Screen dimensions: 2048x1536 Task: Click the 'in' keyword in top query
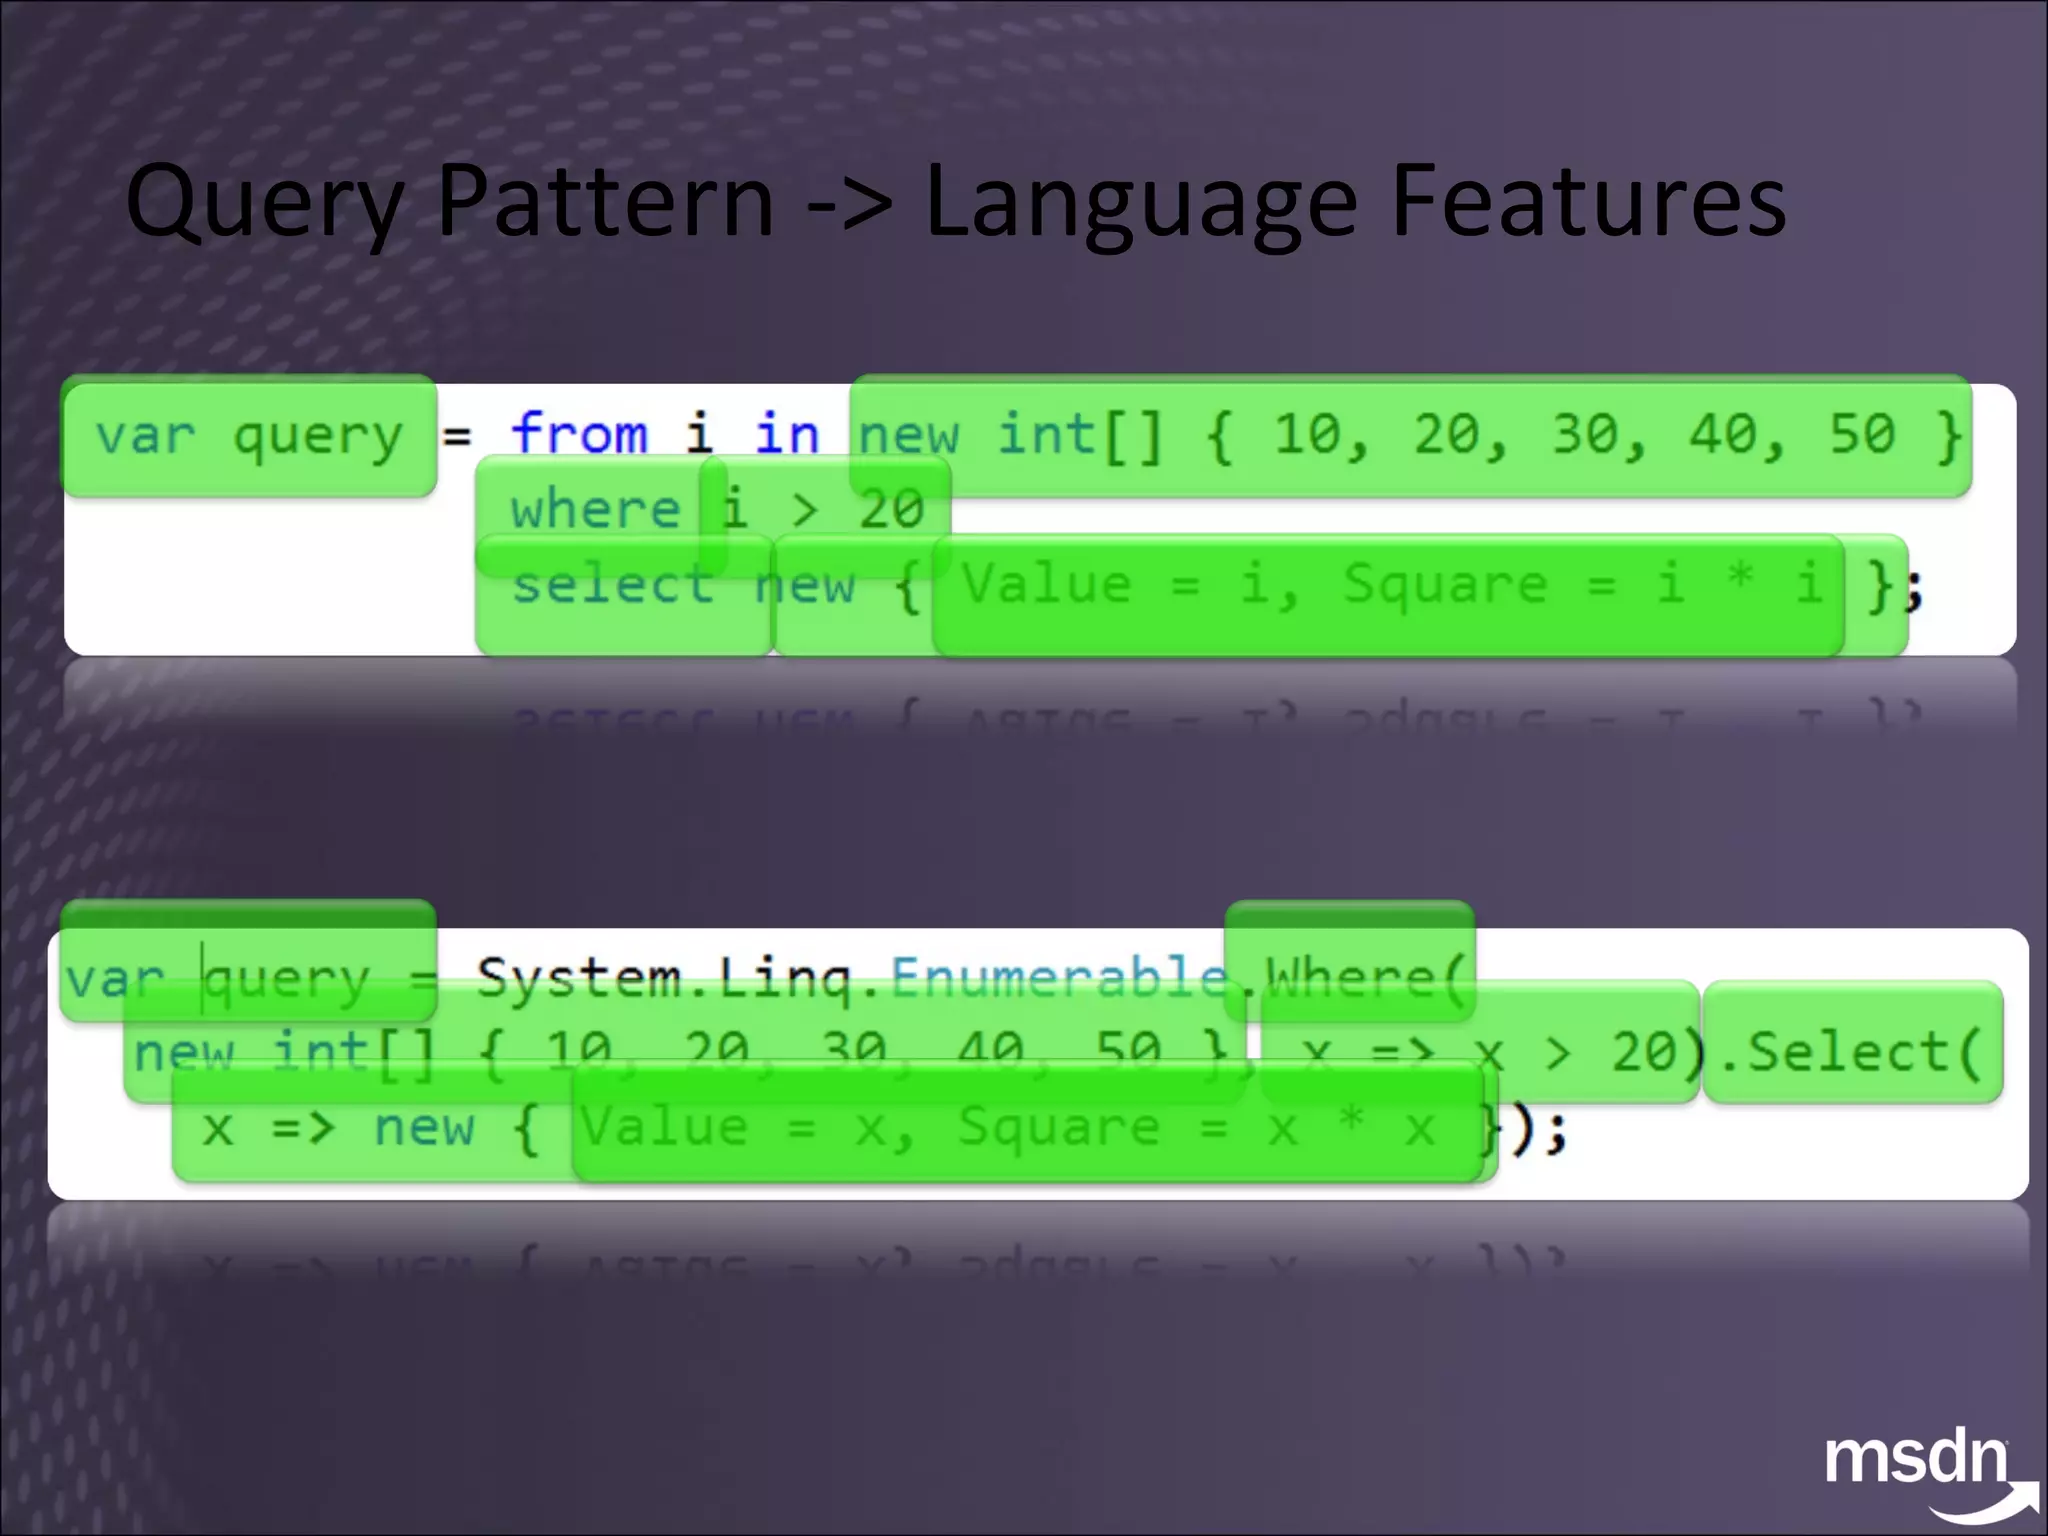[786, 434]
